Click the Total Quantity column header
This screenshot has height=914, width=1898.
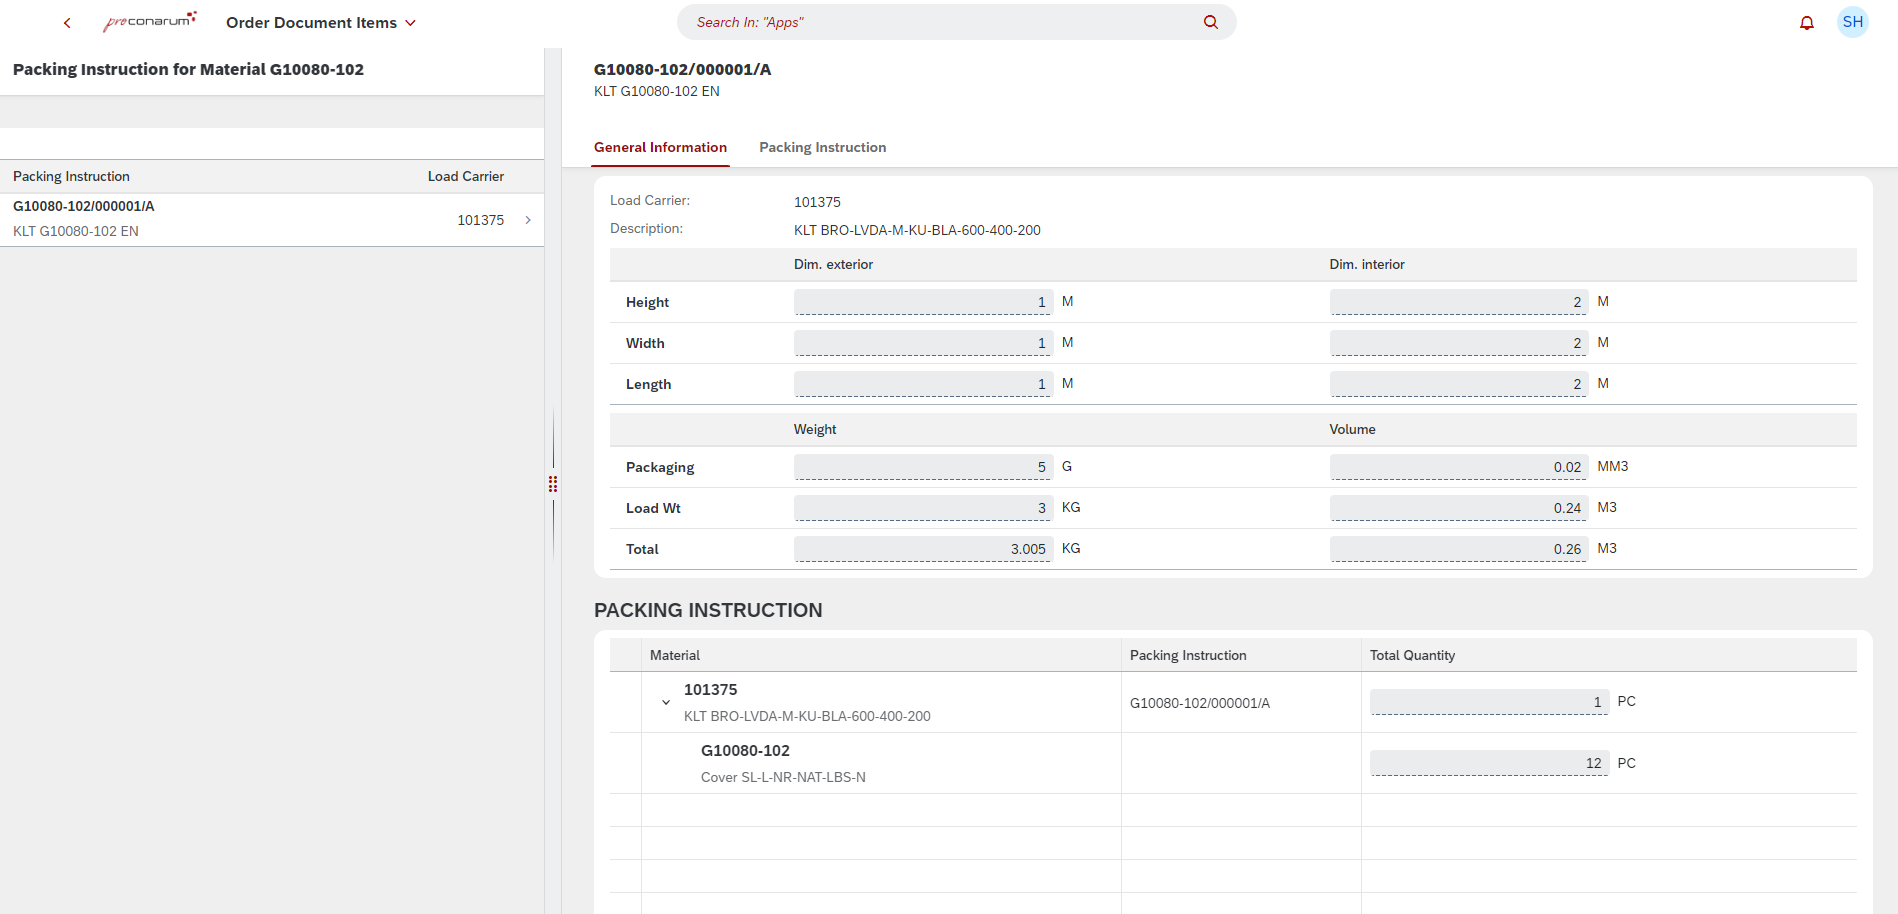[1412, 655]
